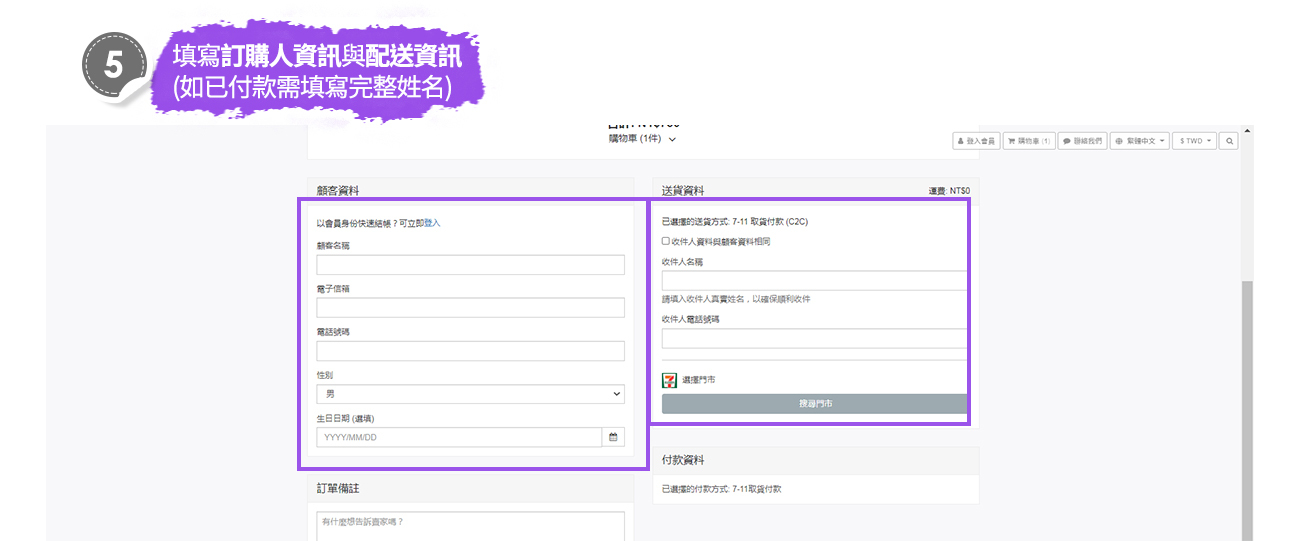Click the search magnifier icon in top bar
Viewport: 1300px width, 541px height.
(1229, 141)
